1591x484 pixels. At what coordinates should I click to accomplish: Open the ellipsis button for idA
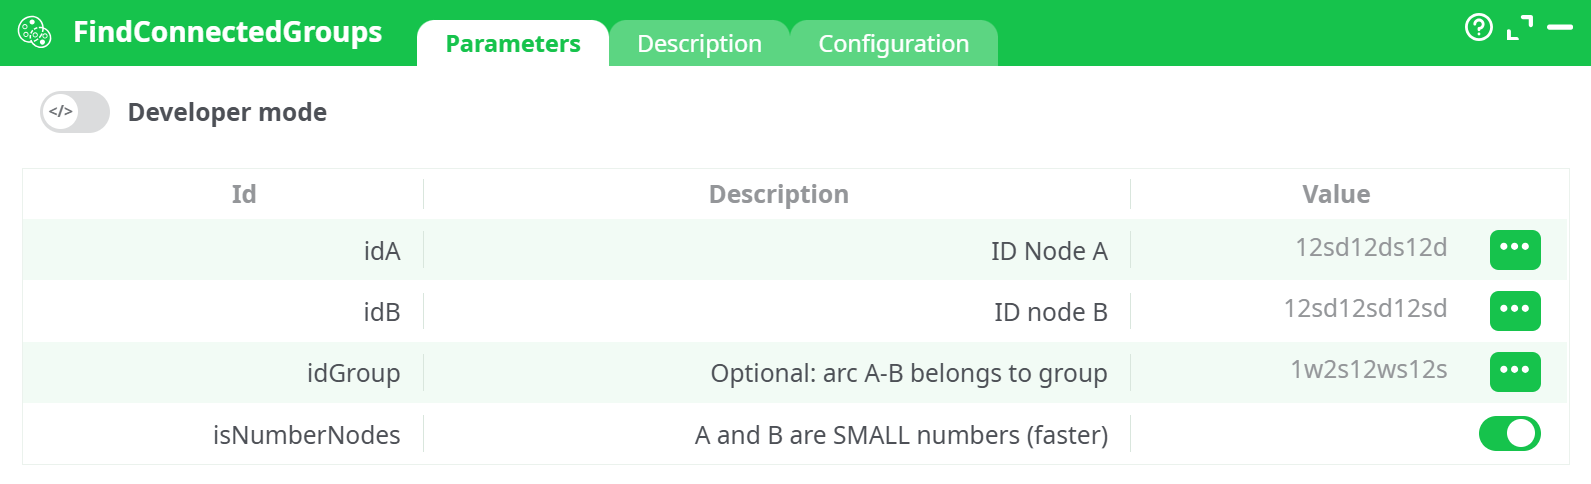(x=1514, y=249)
